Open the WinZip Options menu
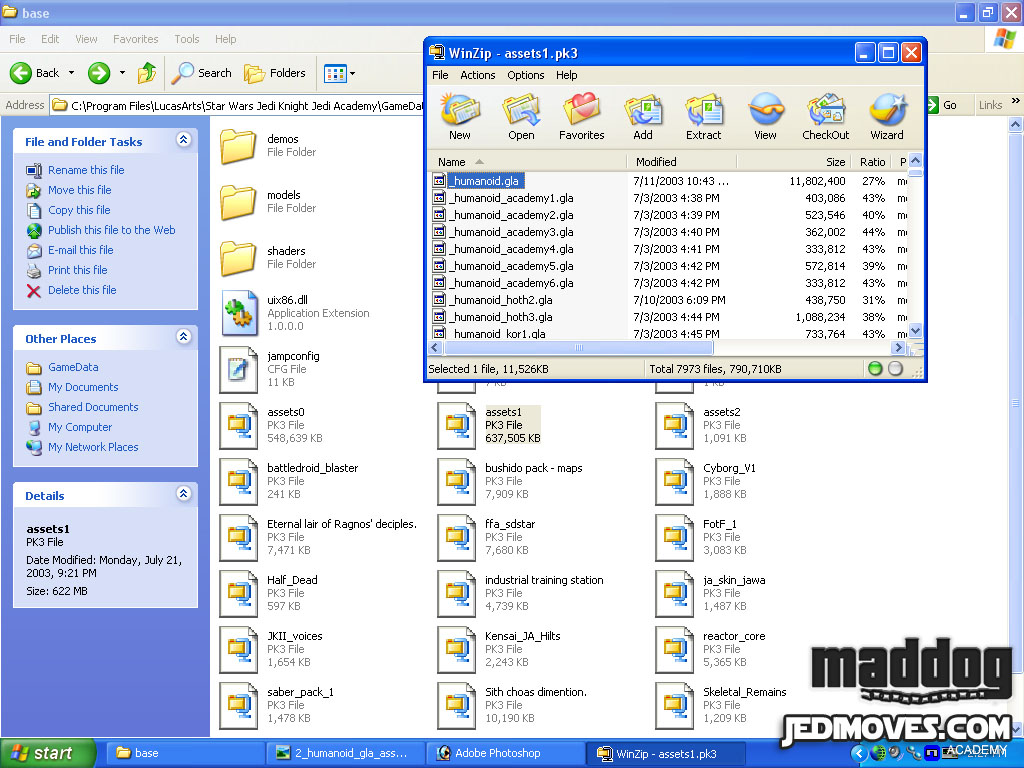1024x768 pixels. tap(526, 75)
